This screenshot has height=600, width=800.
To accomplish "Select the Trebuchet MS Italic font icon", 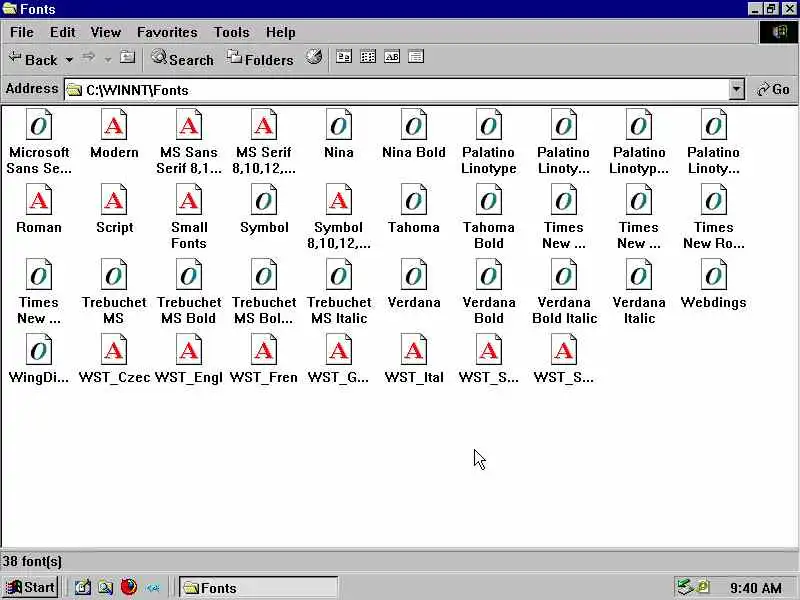I will point(339,274).
